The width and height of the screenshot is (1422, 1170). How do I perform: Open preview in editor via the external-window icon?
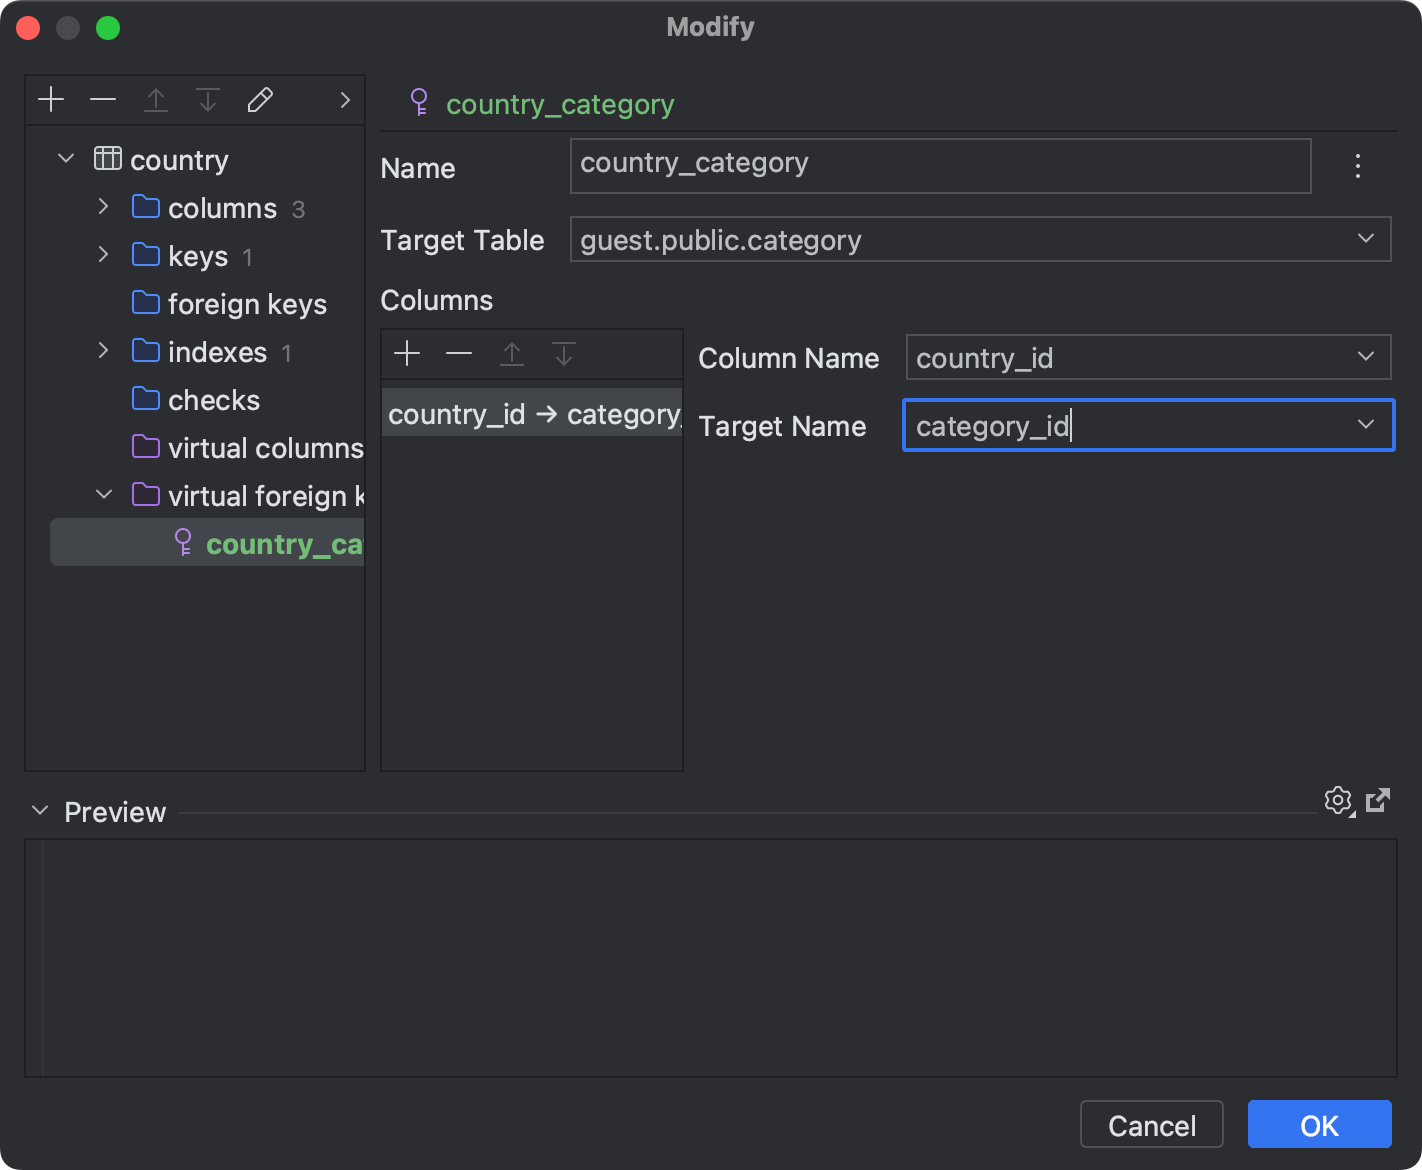(x=1379, y=800)
